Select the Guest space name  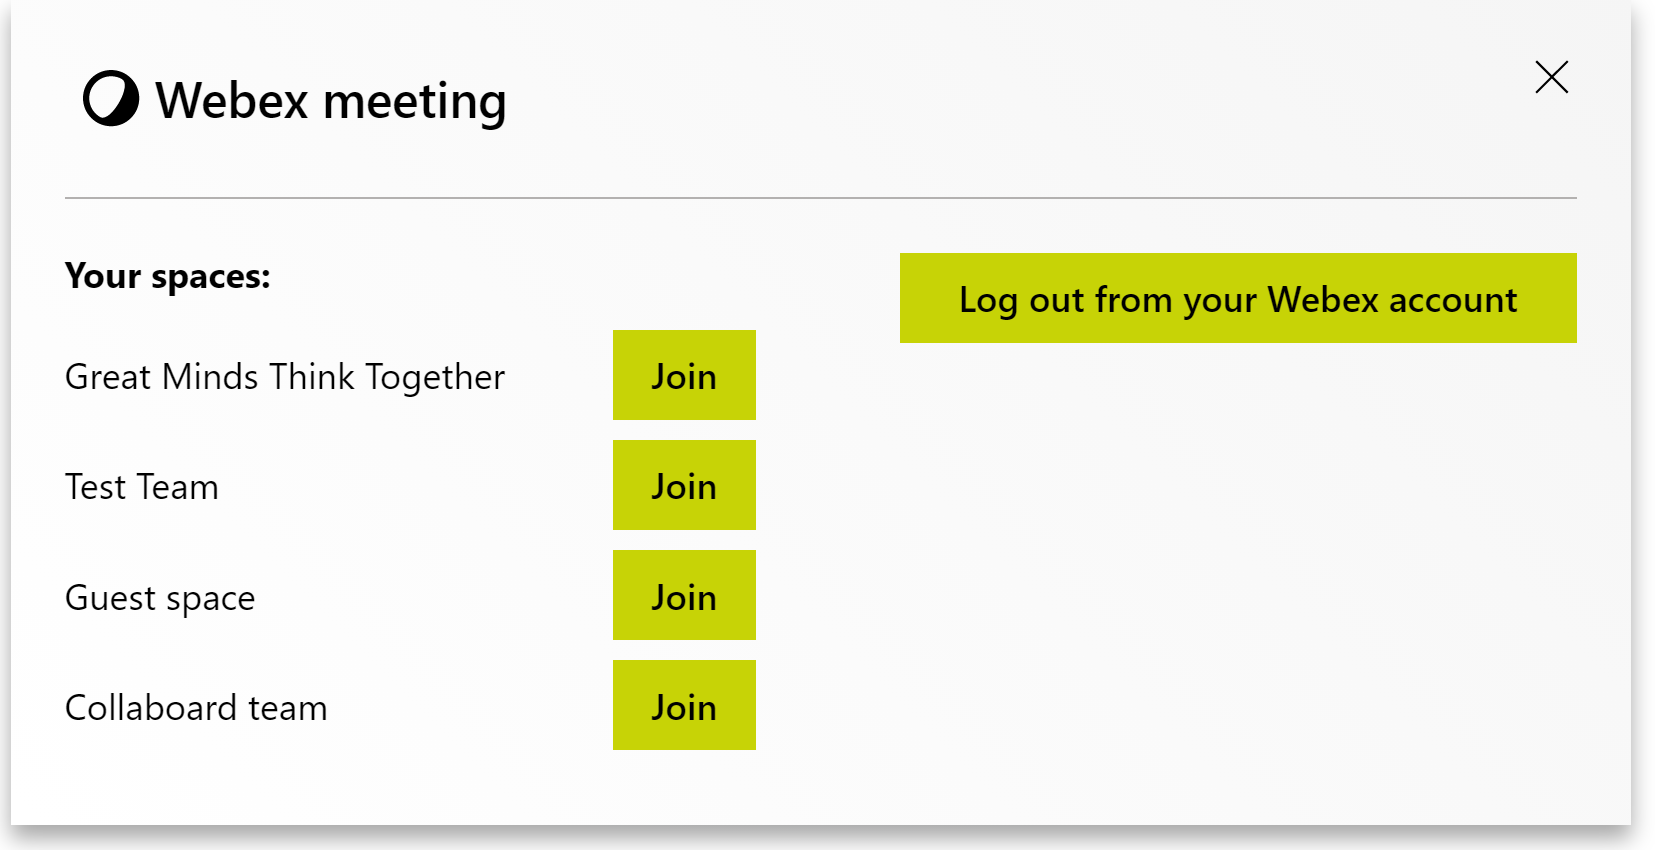(x=160, y=598)
